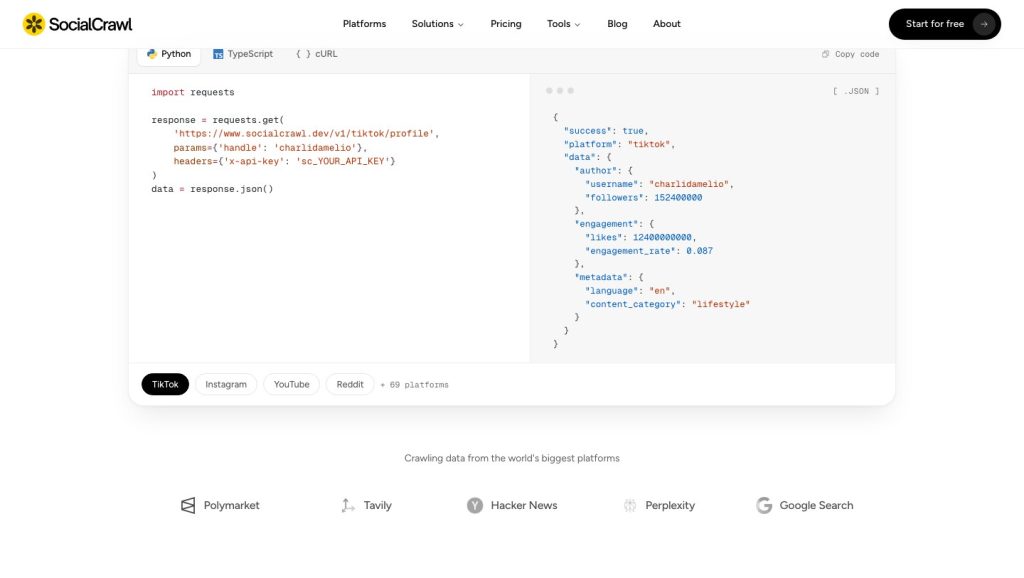Switch to the TypeScript code tab
The width and height of the screenshot is (1024, 578).
[x=243, y=54]
